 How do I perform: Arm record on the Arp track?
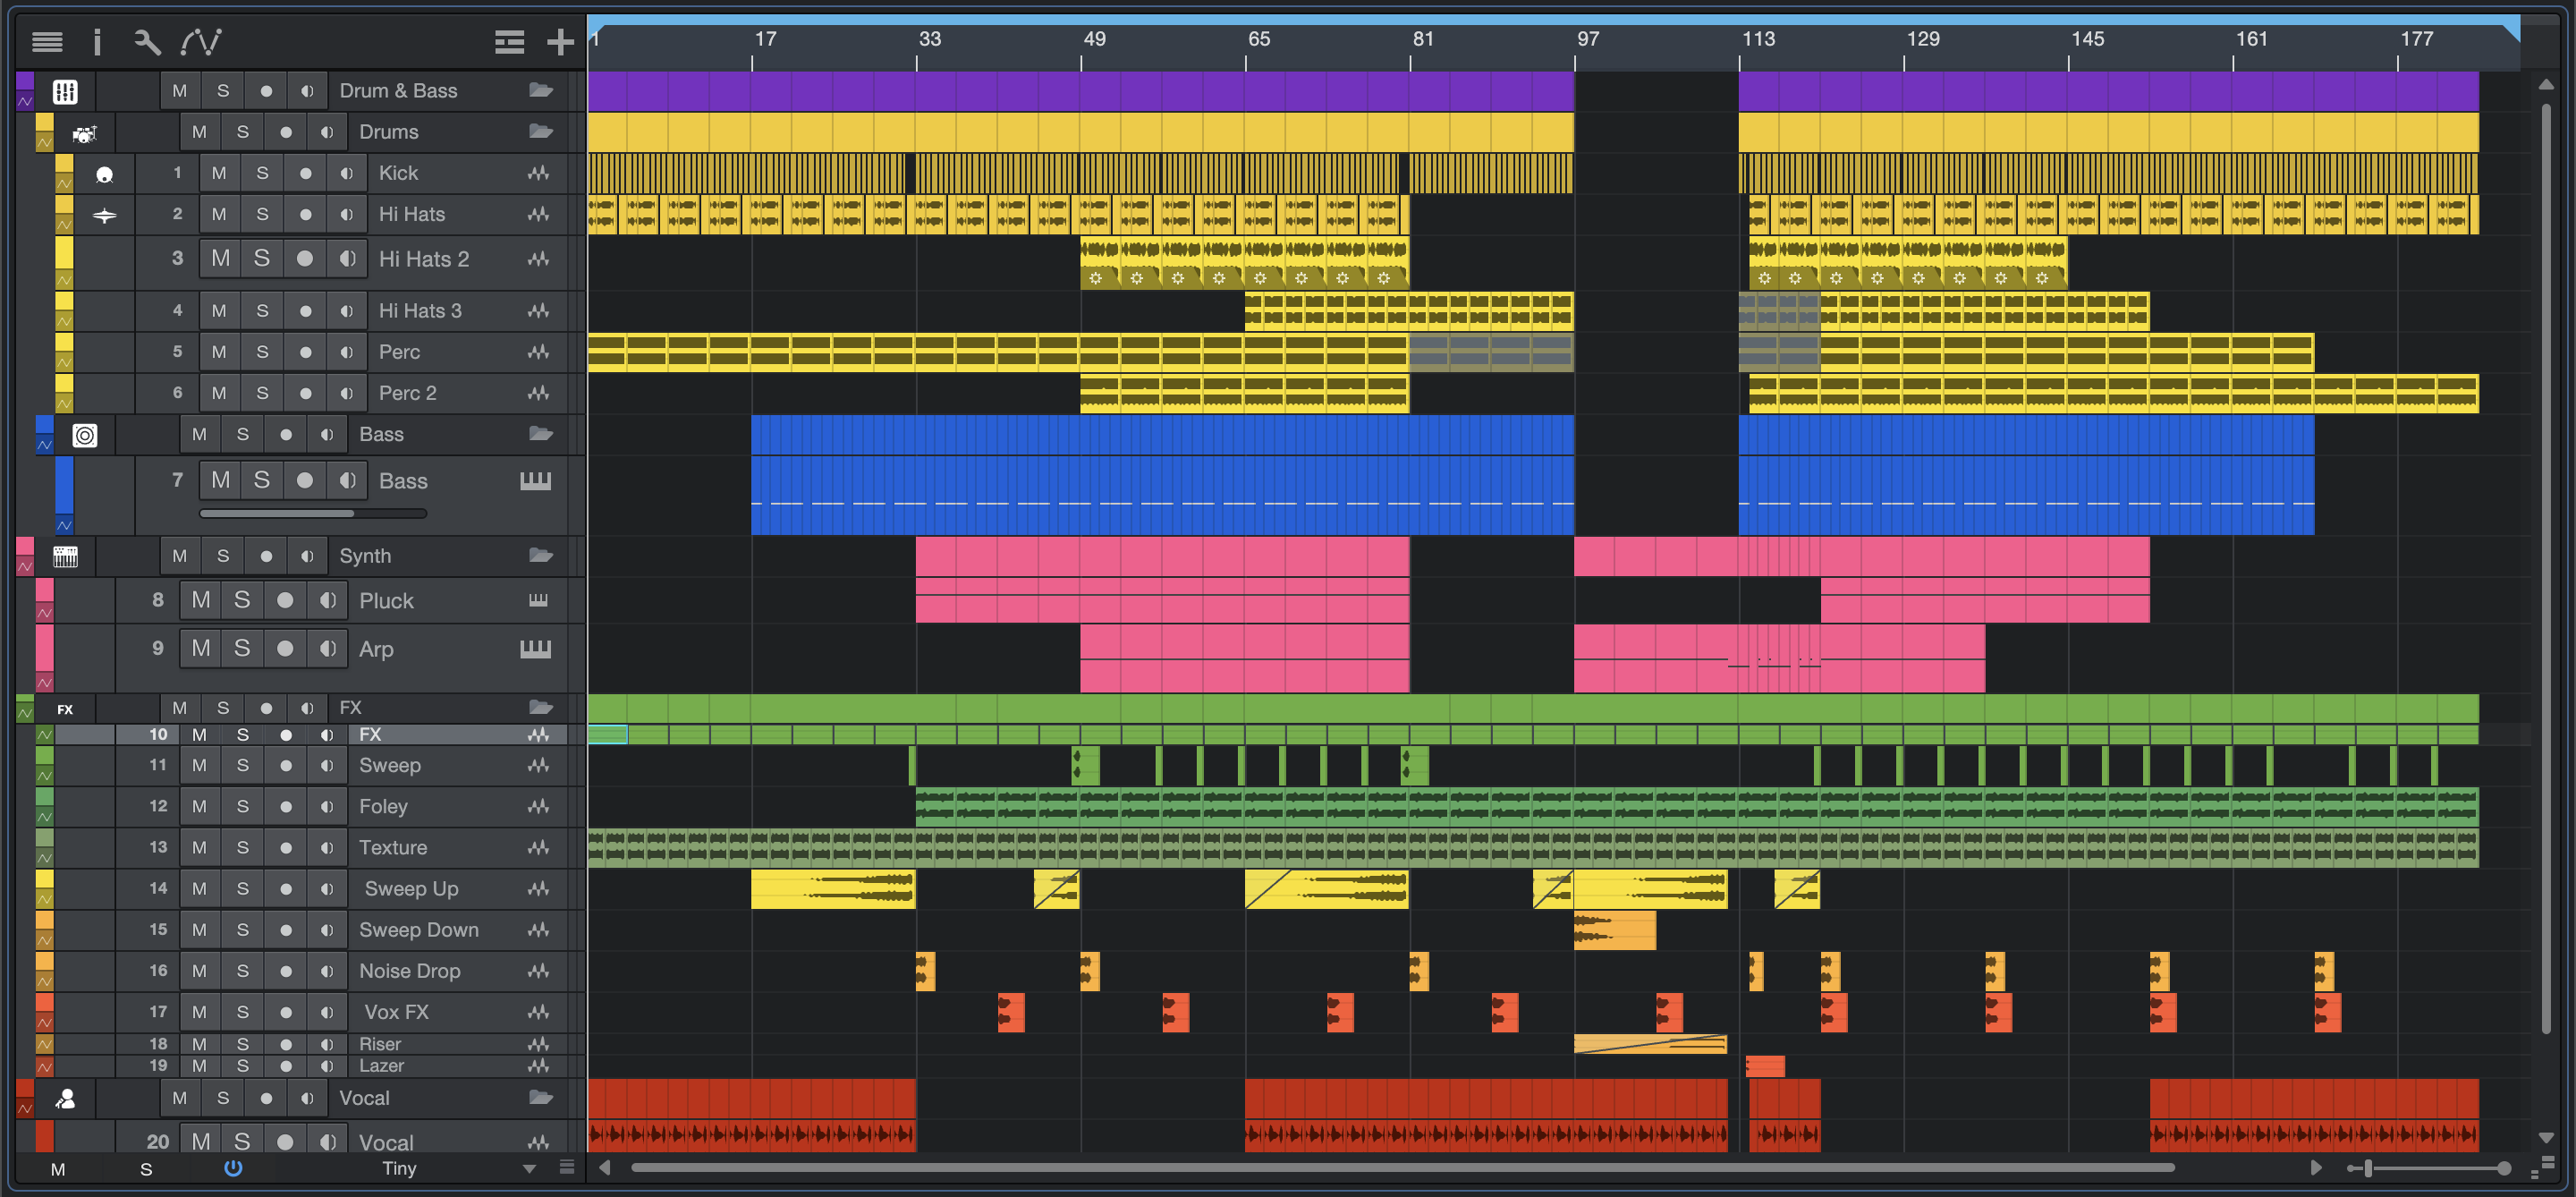pyautogui.click(x=285, y=649)
